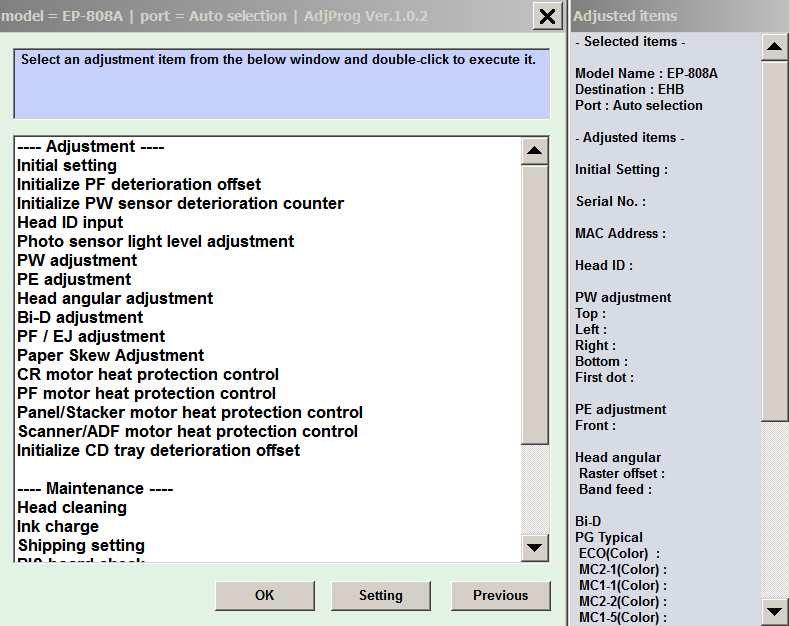Click 'Band feed :' entry
Viewport: 790px width, 626px height.
(x=615, y=490)
